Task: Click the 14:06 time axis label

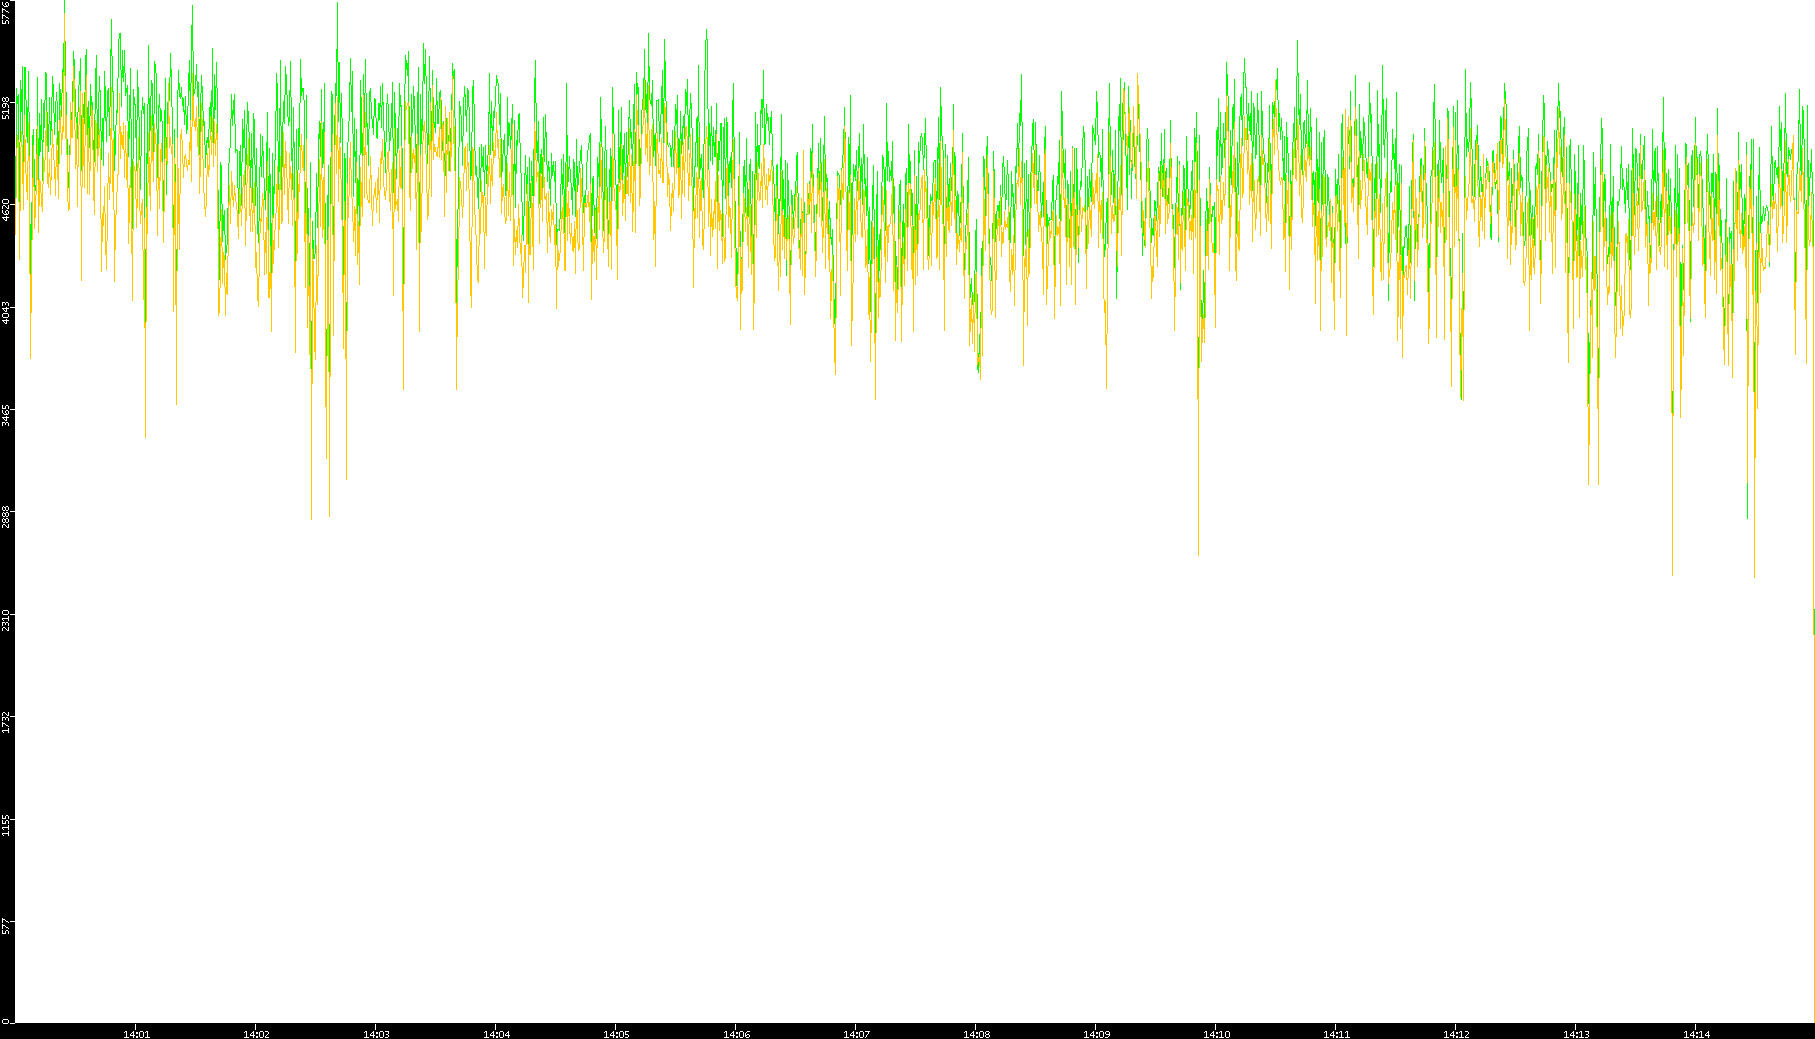Action: click(x=736, y=1034)
